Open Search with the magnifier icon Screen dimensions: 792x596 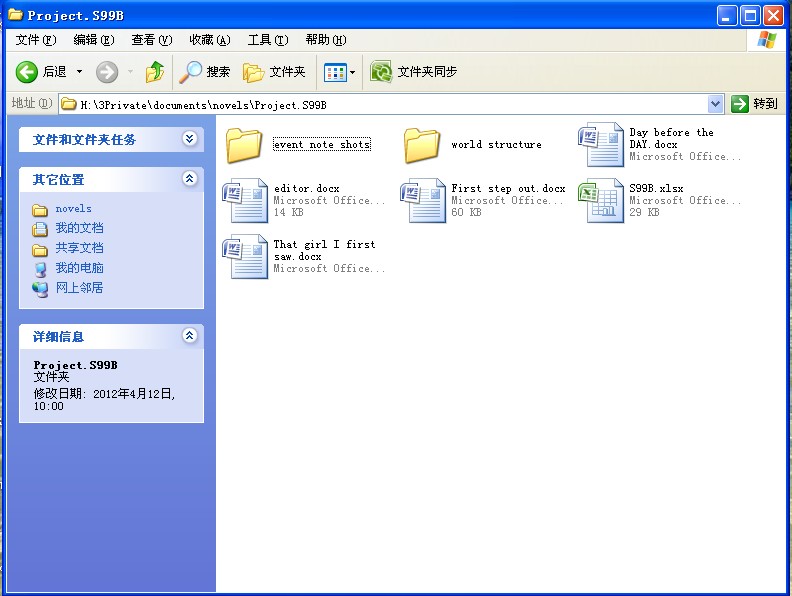(191, 72)
